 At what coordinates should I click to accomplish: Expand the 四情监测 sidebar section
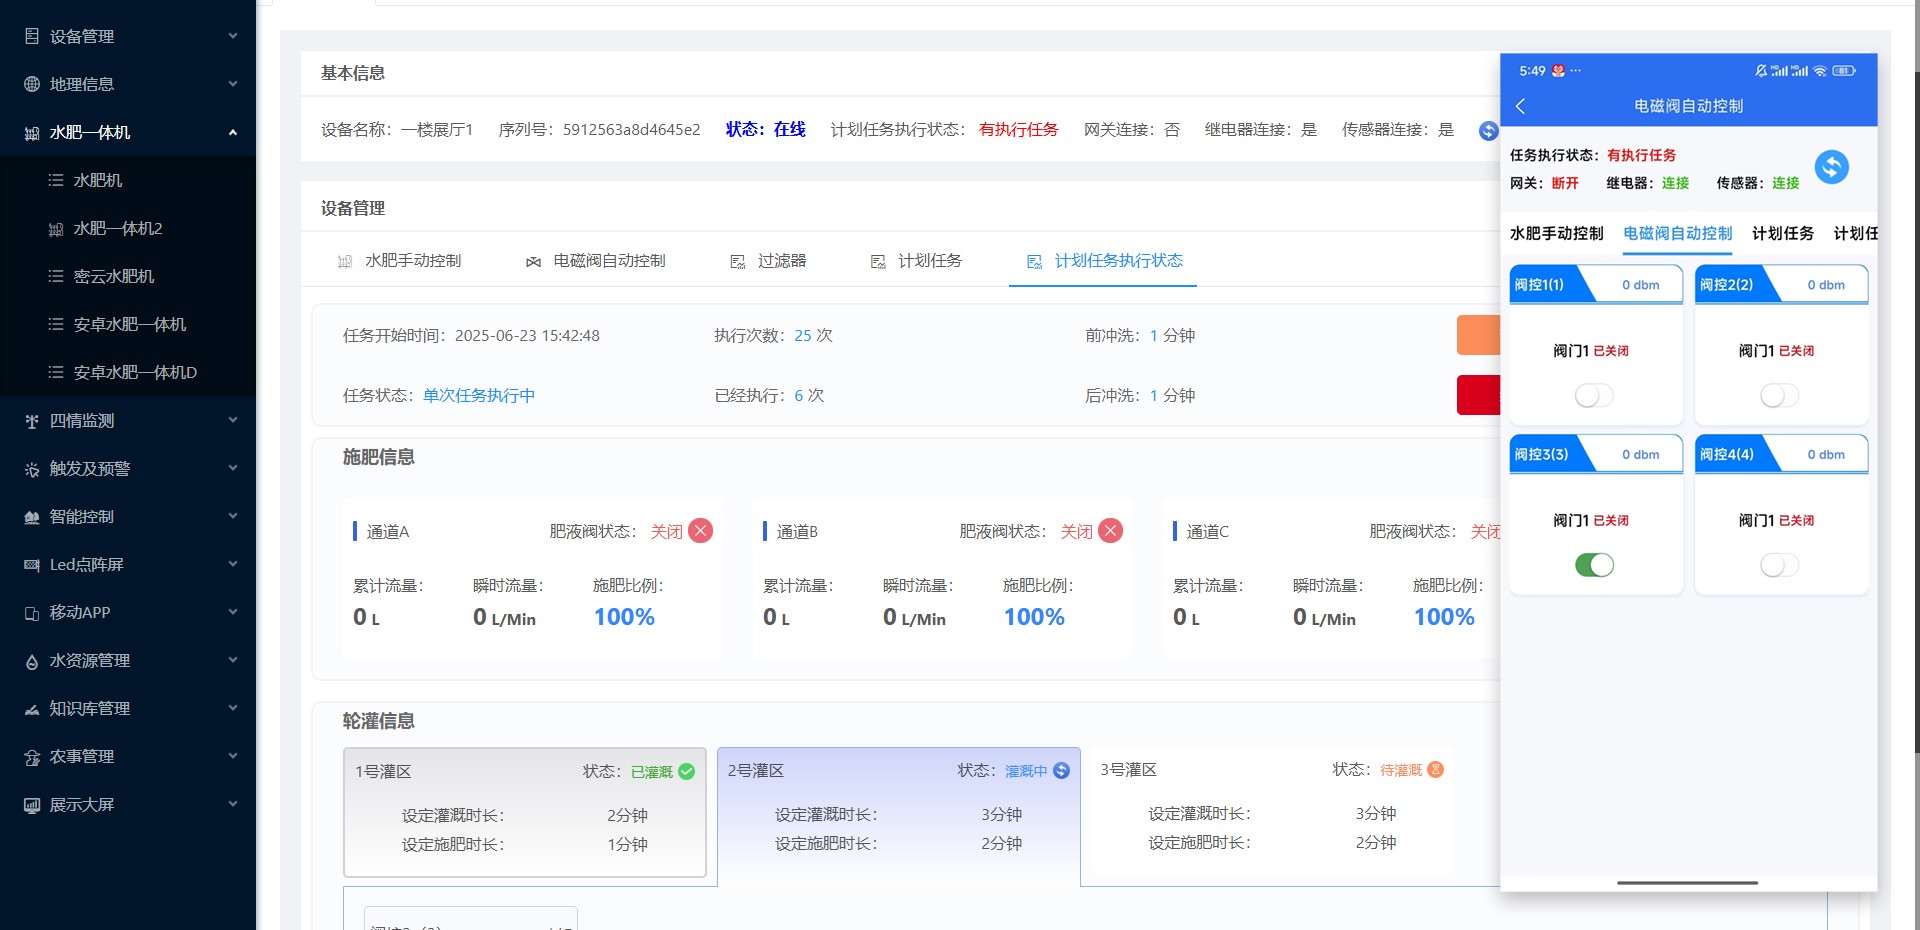pos(232,421)
